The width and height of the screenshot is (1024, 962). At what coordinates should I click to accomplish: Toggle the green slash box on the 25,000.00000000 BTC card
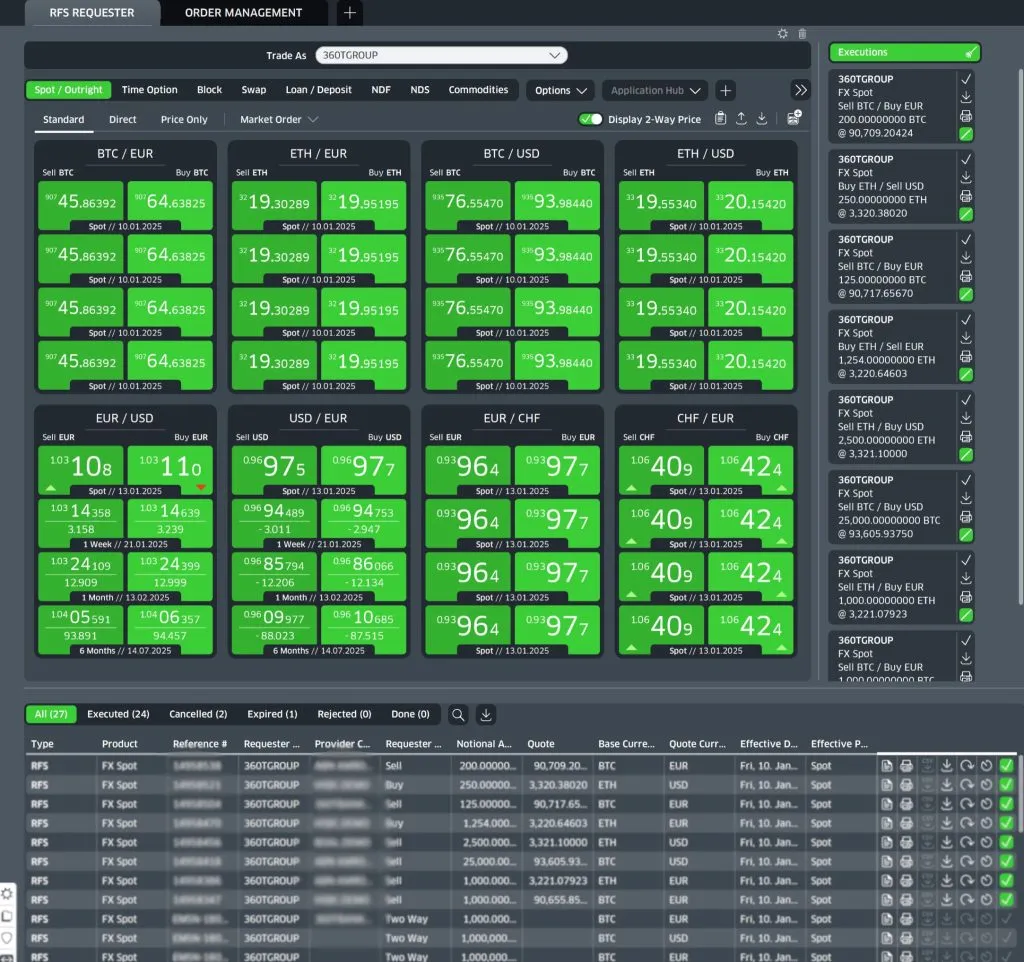(966, 535)
